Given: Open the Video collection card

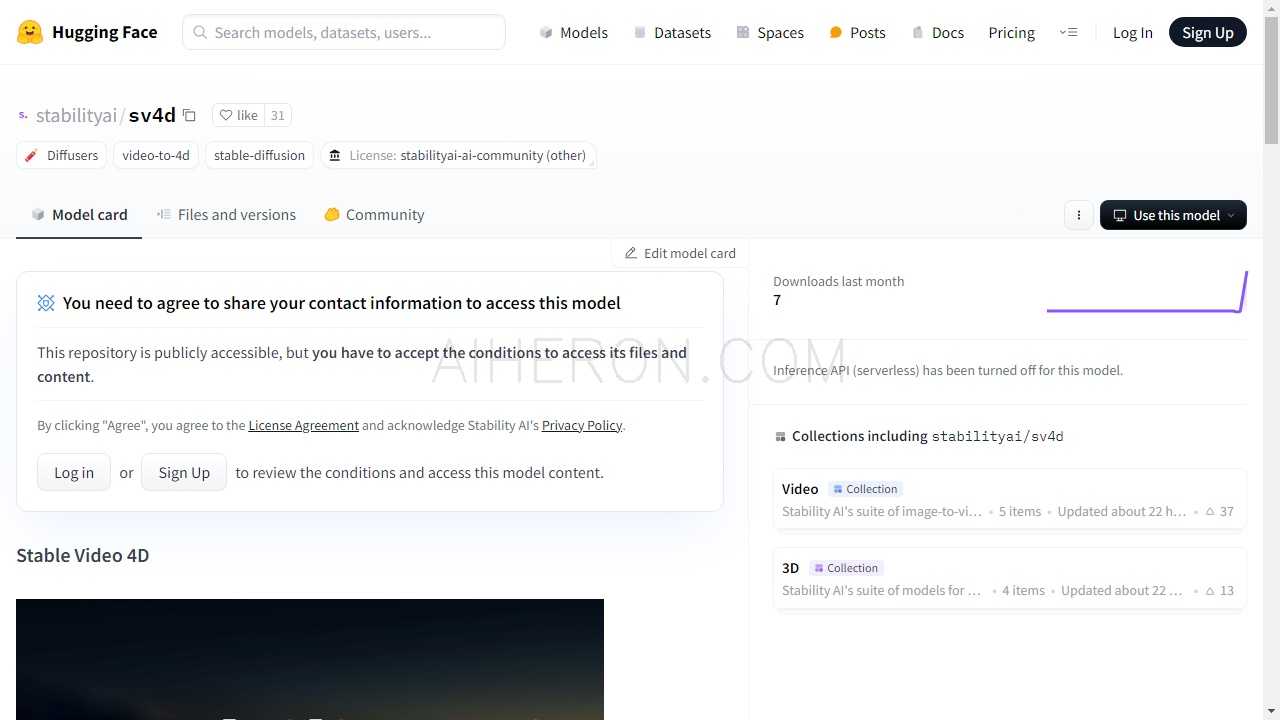Looking at the screenshot, I should (x=1009, y=499).
